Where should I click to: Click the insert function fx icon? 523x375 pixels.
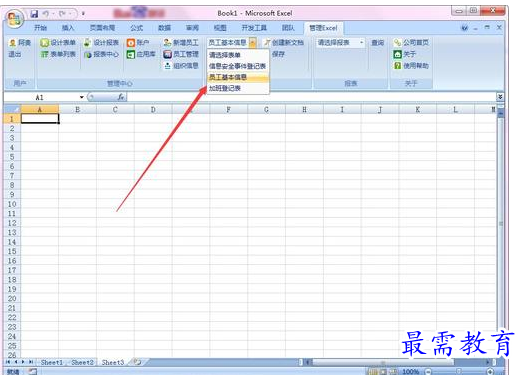121,97
